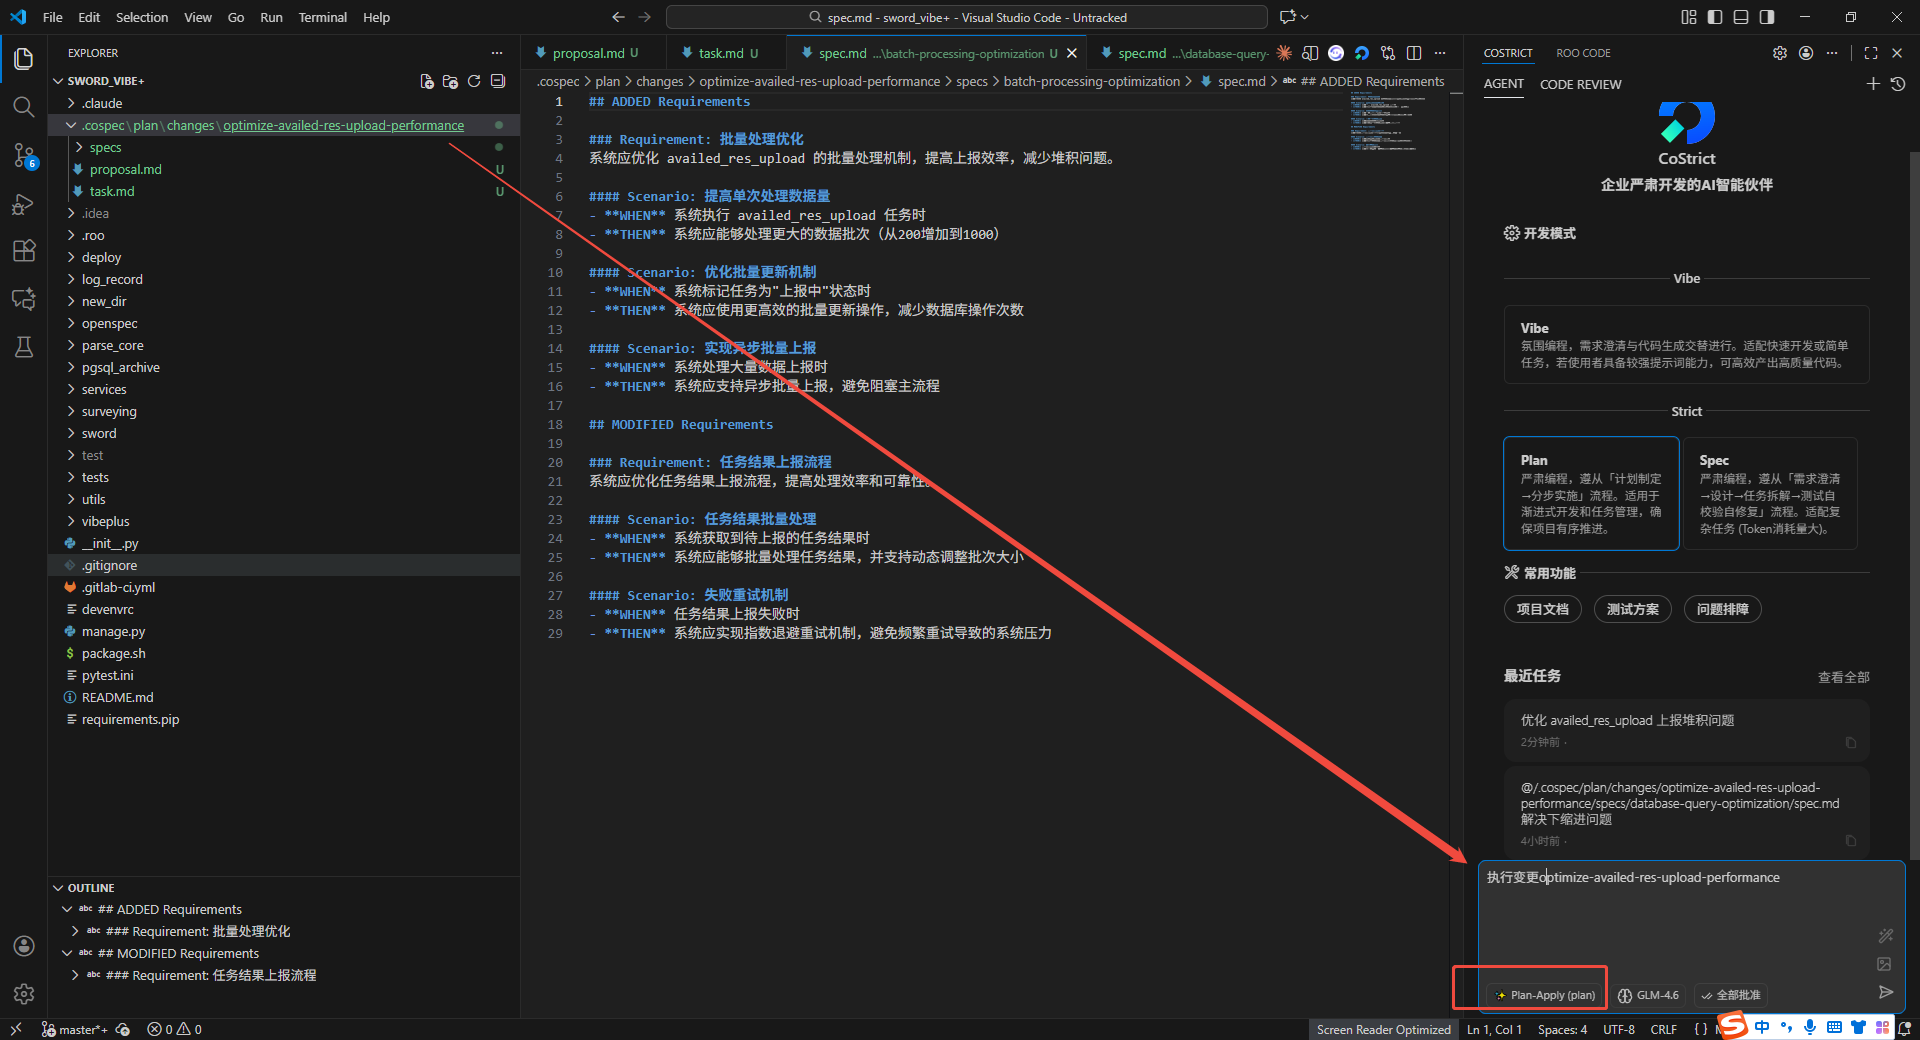Screen dimensions: 1920x1040
Task: Click the New File icon in Explorer
Action: pyautogui.click(x=427, y=81)
